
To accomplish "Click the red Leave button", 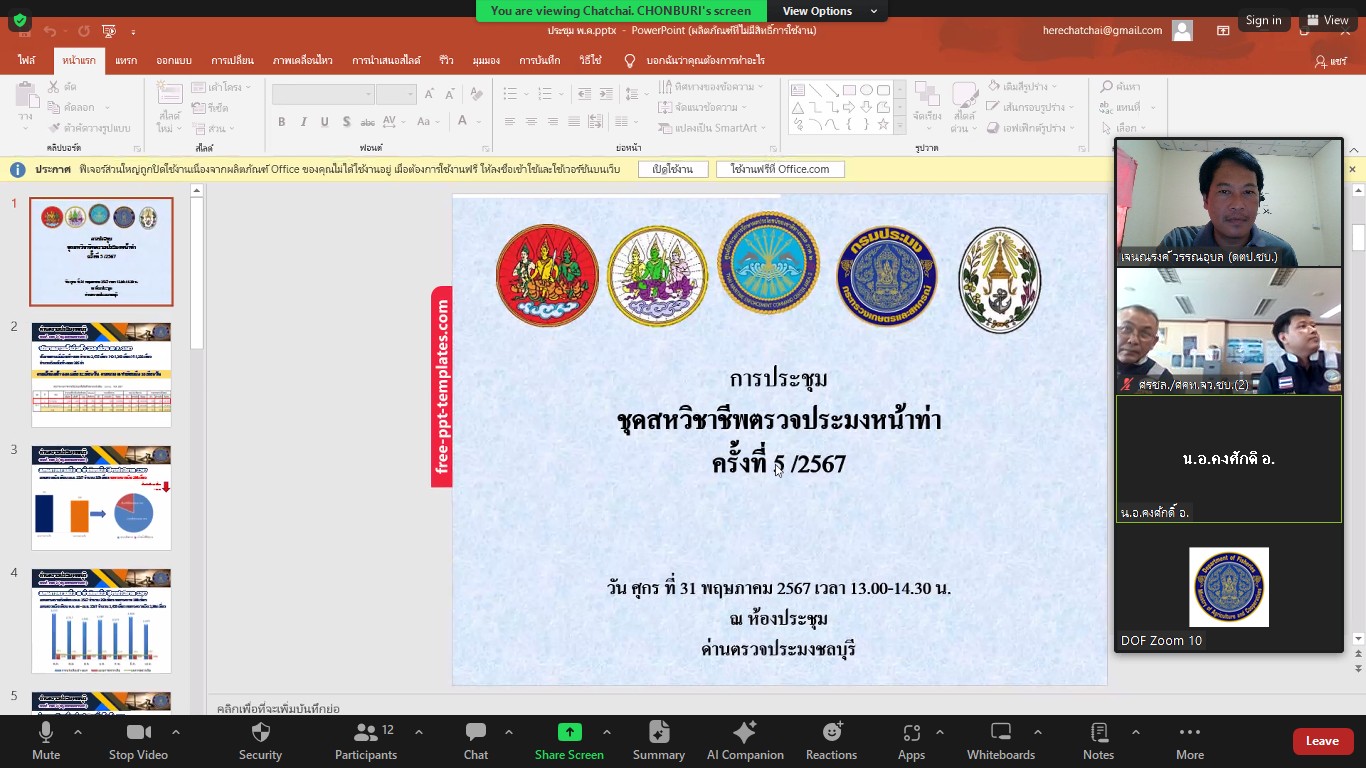I will [1322, 741].
